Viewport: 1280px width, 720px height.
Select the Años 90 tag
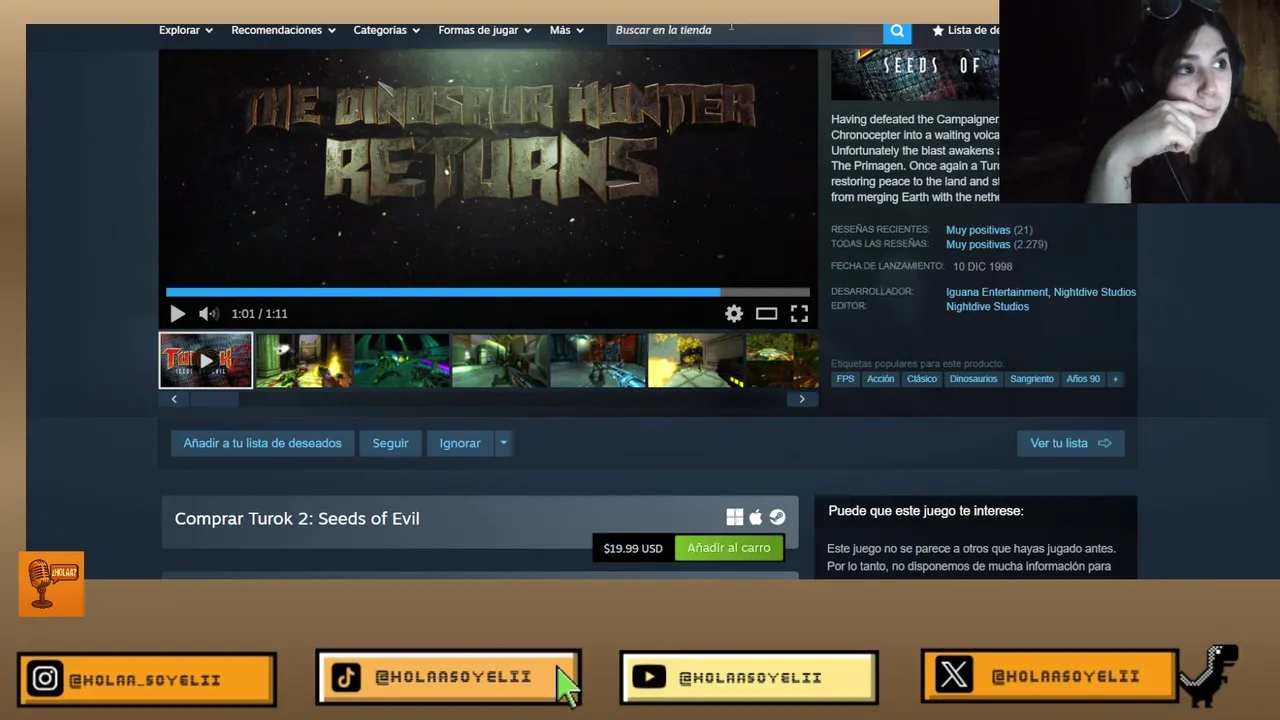point(1083,379)
